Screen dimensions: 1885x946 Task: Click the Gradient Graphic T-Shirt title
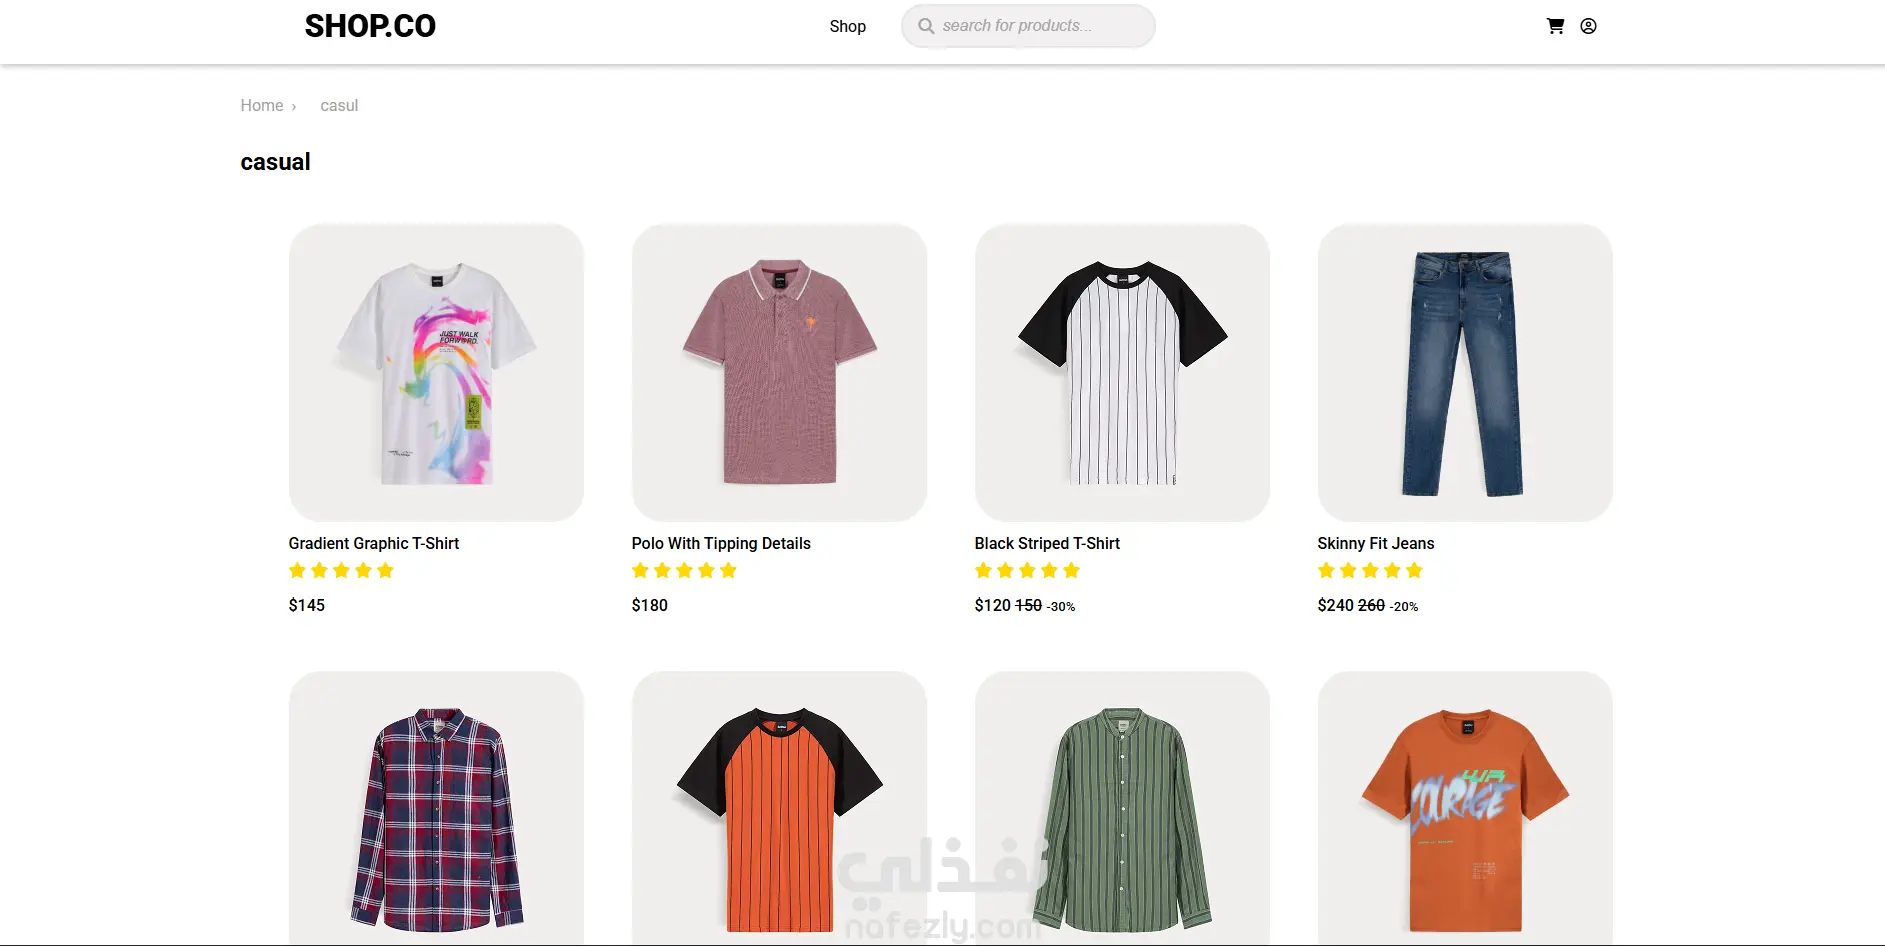coord(374,543)
